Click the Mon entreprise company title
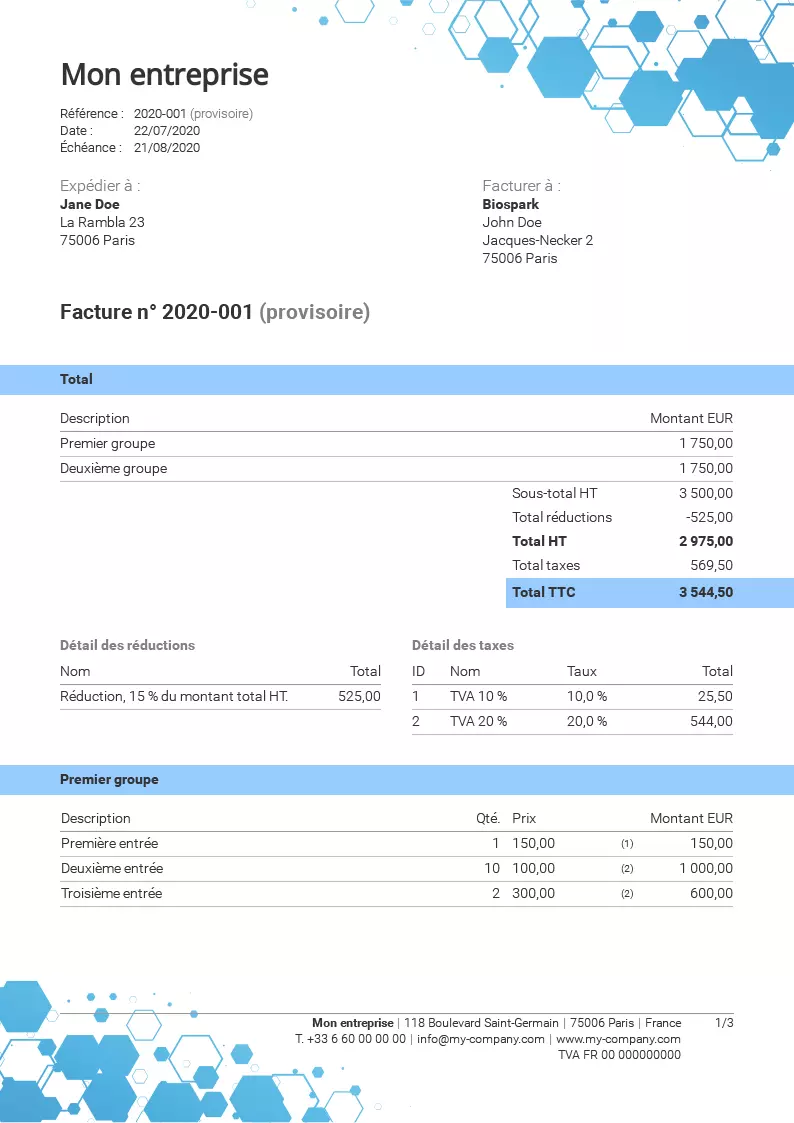This screenshot has width=794, height=1123. [165, 74]
